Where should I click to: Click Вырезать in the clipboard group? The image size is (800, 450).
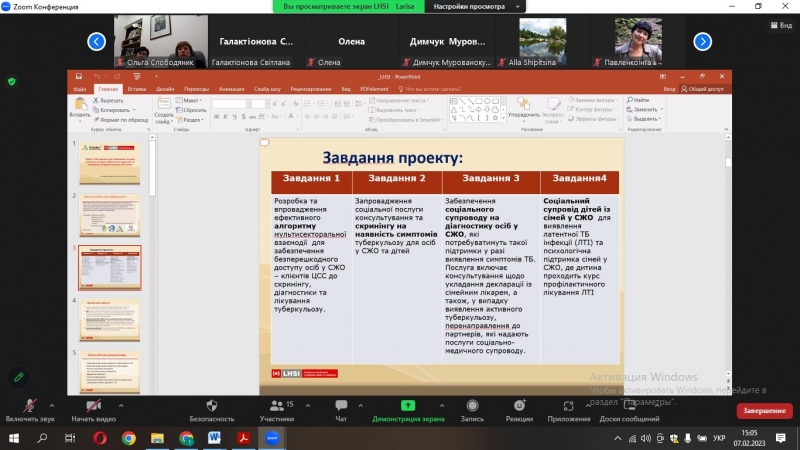click(108, 101)
